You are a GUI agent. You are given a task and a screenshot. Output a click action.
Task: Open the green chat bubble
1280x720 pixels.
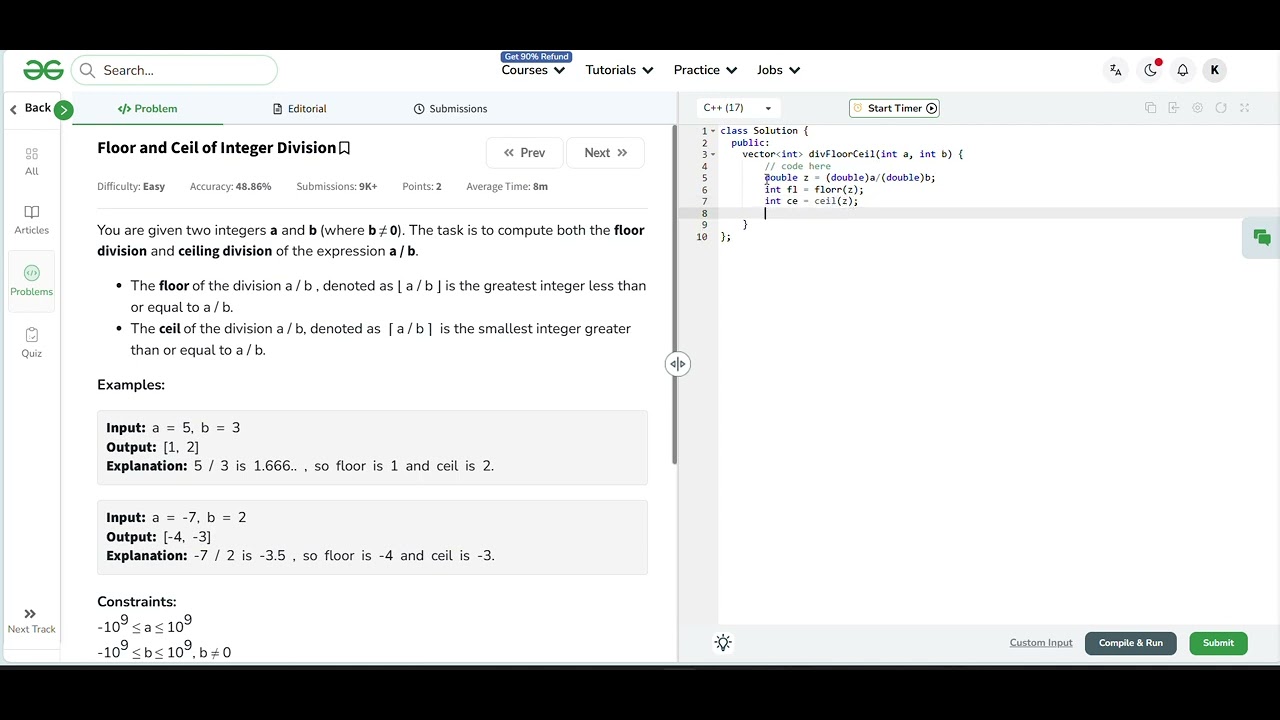(x=1262, y=238)
